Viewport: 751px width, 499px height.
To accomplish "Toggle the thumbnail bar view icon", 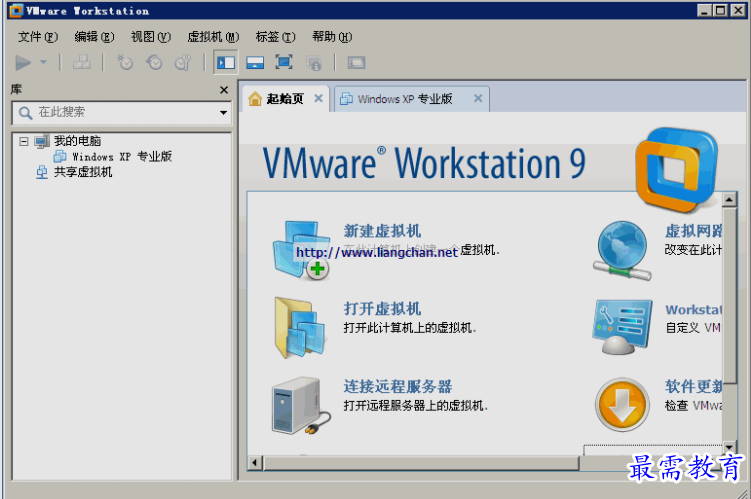I will coord(255,62).
